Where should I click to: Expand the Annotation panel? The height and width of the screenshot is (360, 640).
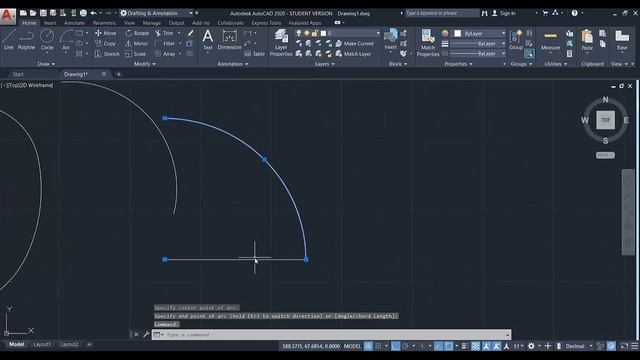pos(233,64)
